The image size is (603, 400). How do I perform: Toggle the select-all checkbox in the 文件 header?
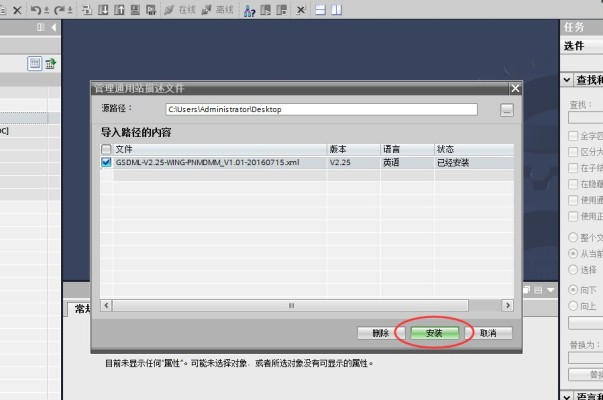click(x=106, y=149)
